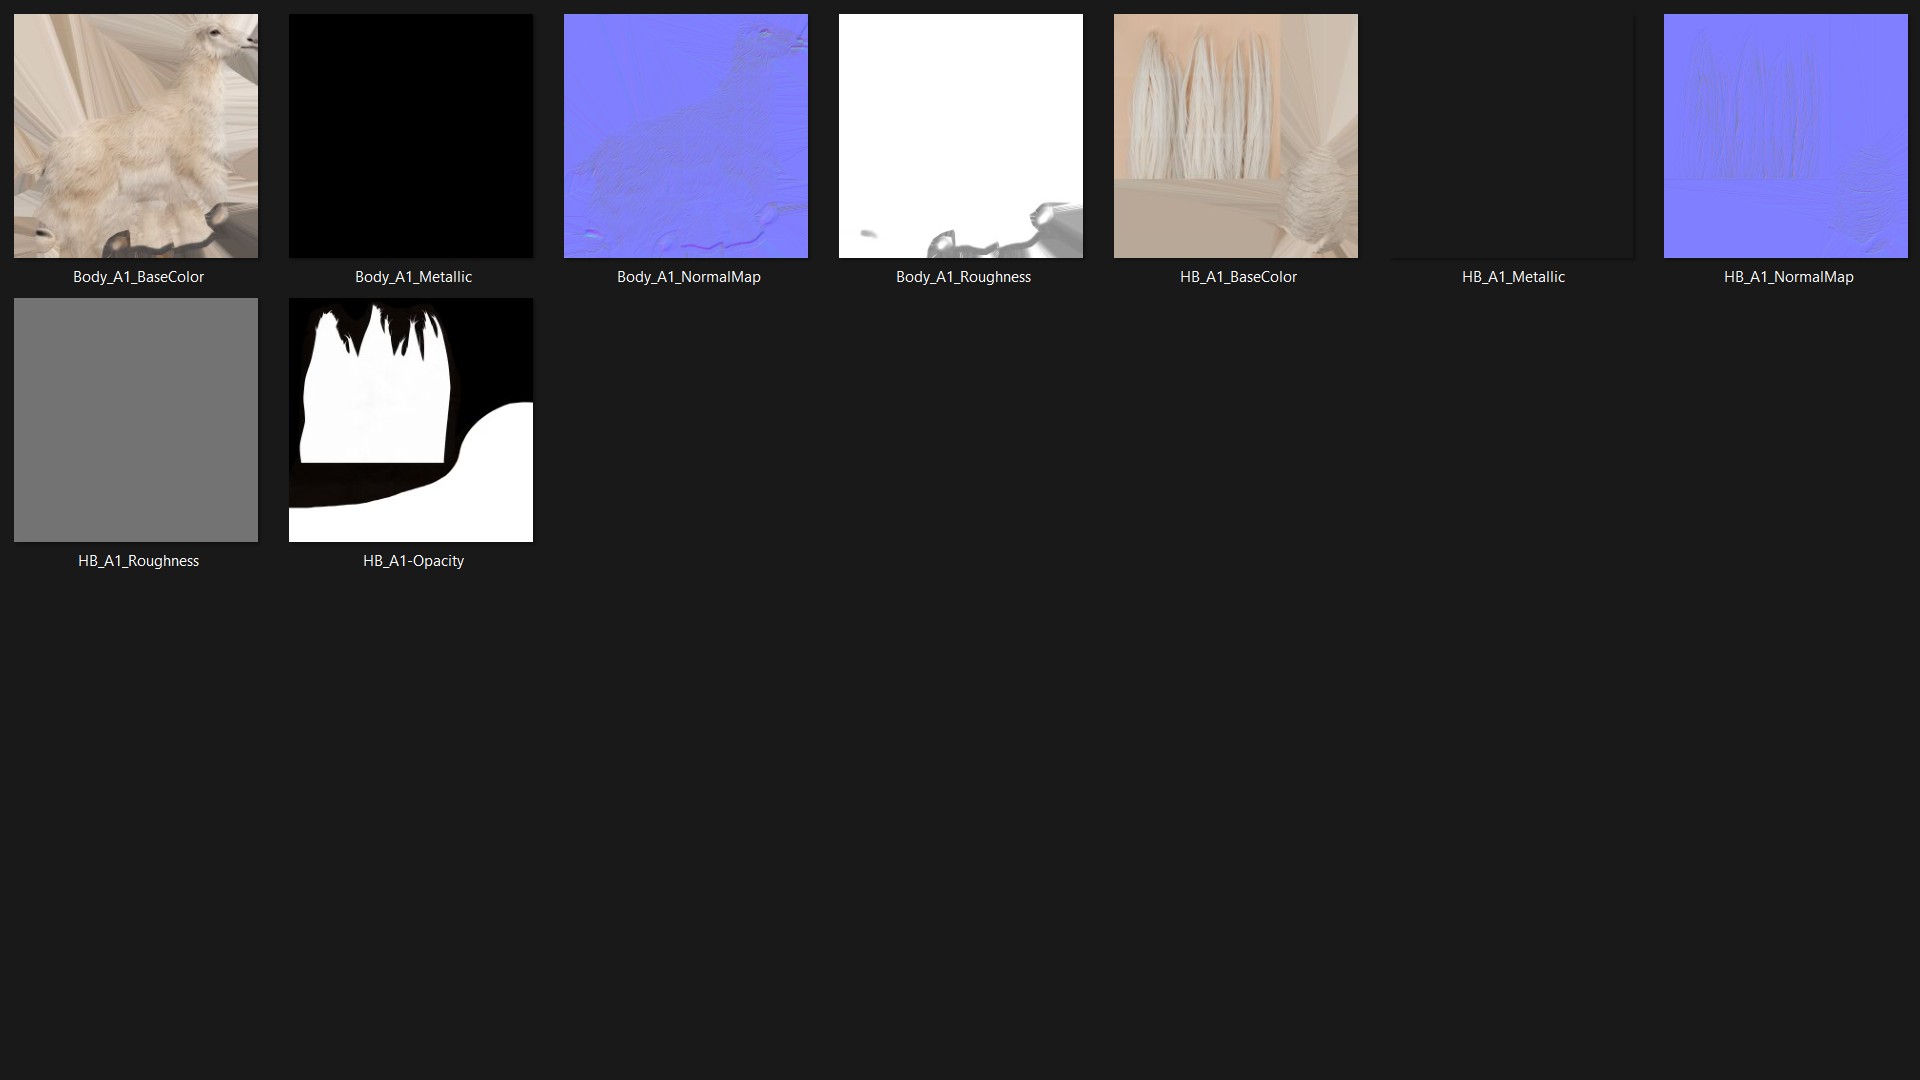Select the HB_A1_NormalMap thumbnail
Screen dimensions: 1920x1080
(1786, 136)
